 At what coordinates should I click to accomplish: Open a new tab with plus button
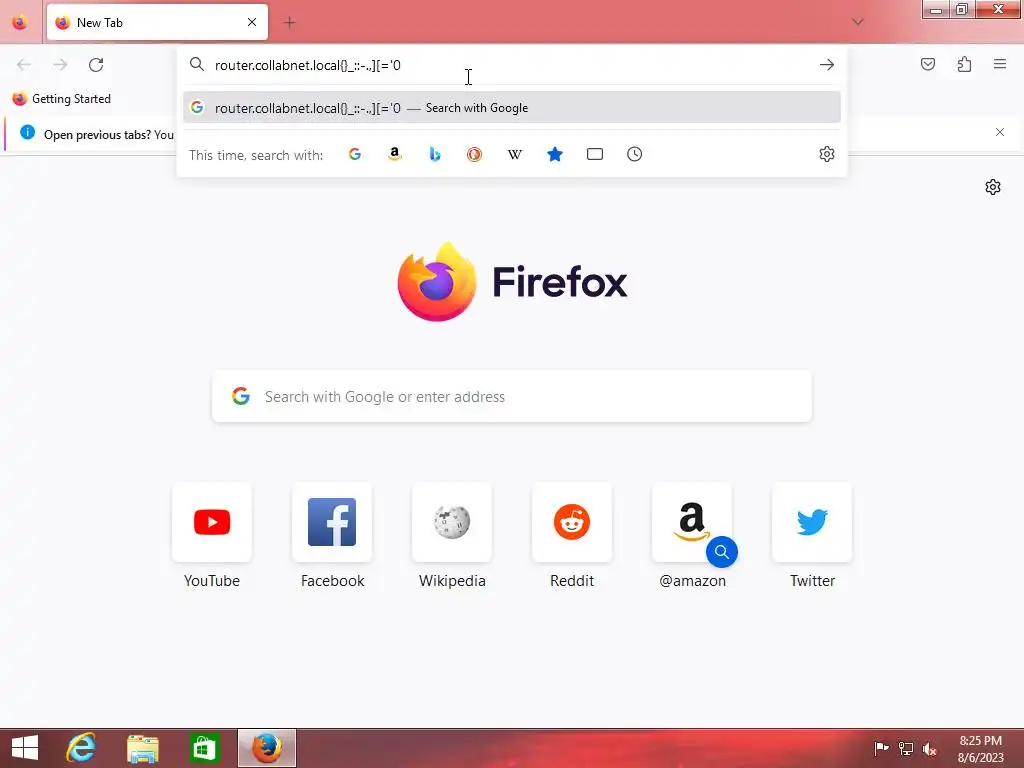click(x=289, y=23)
